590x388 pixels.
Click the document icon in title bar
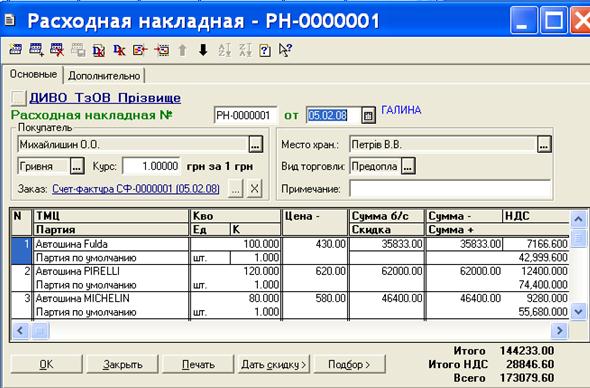click(x=9, y=20)
